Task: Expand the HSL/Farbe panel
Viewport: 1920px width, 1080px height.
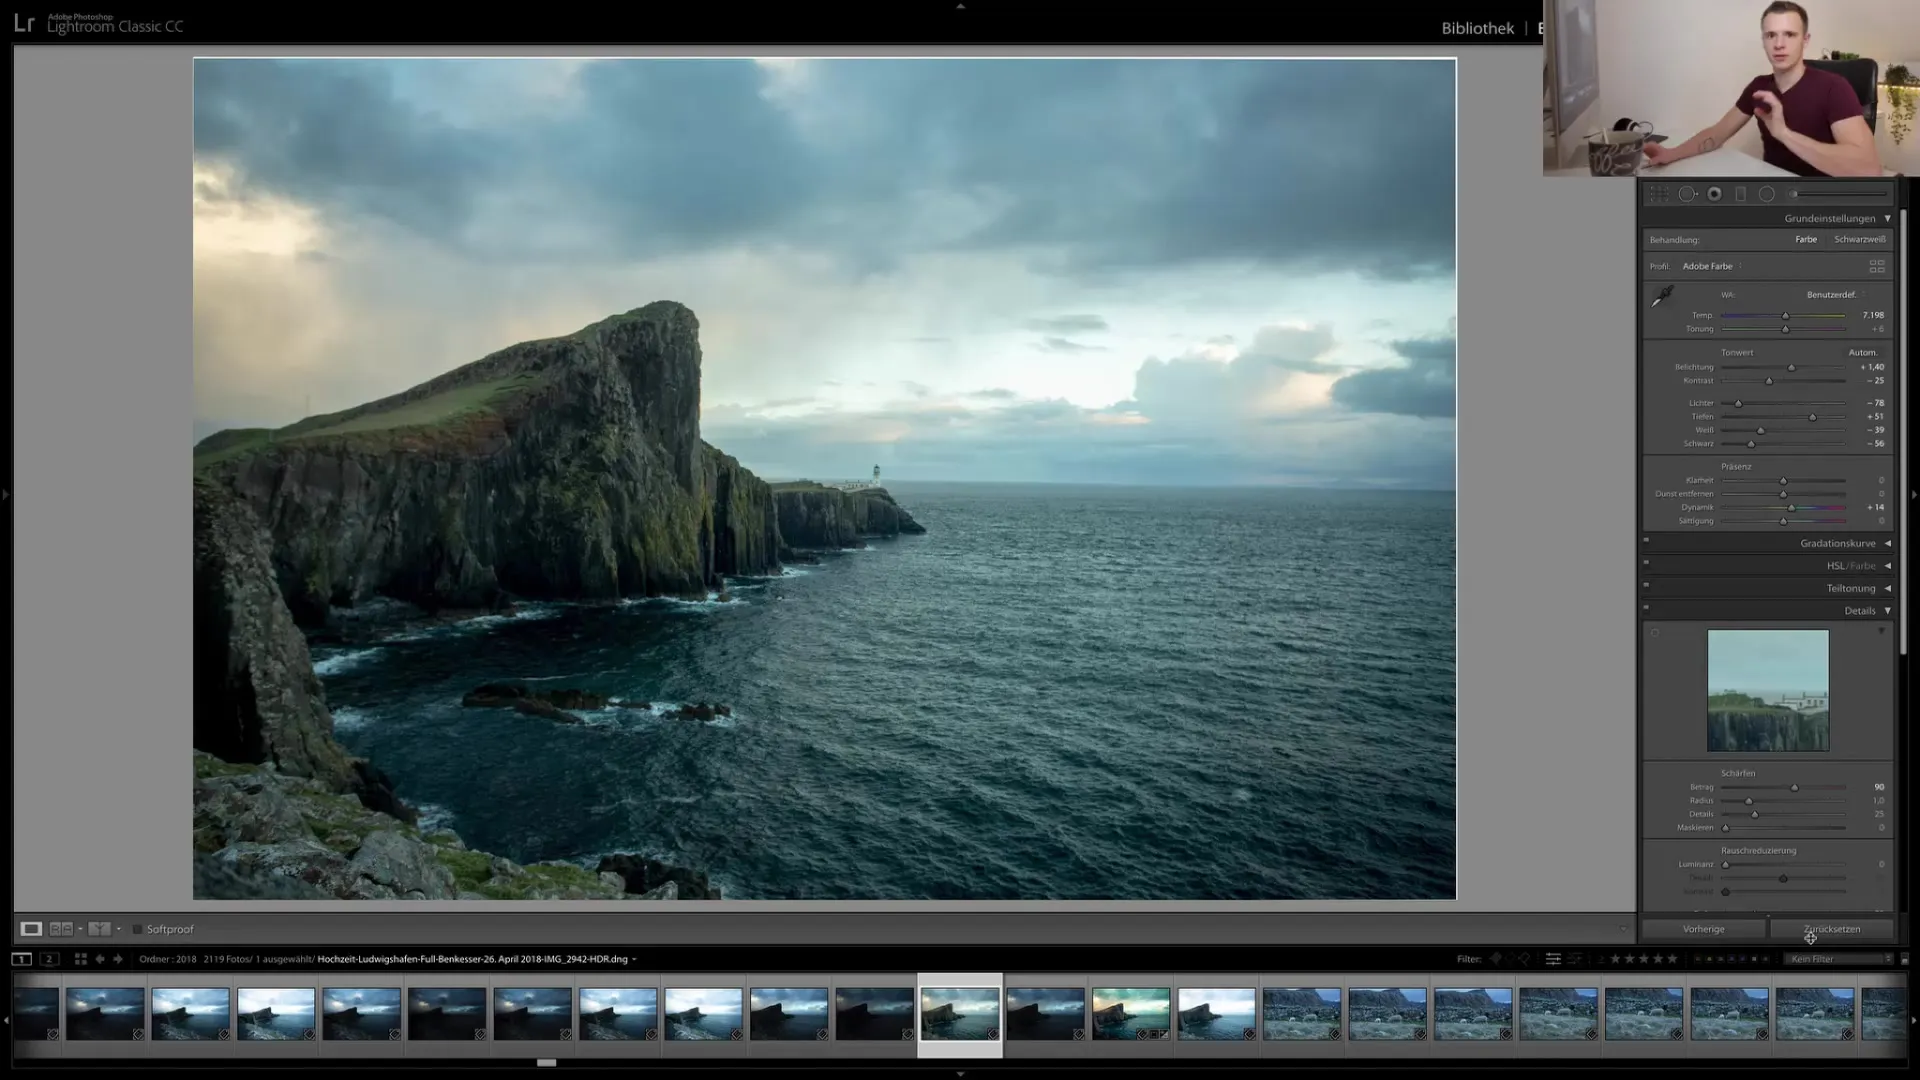Action: click(1888, 566)
